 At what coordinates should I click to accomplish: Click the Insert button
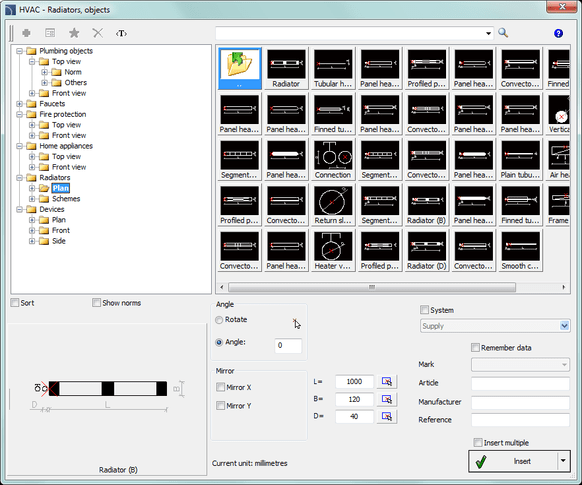(x=513, y=461)
